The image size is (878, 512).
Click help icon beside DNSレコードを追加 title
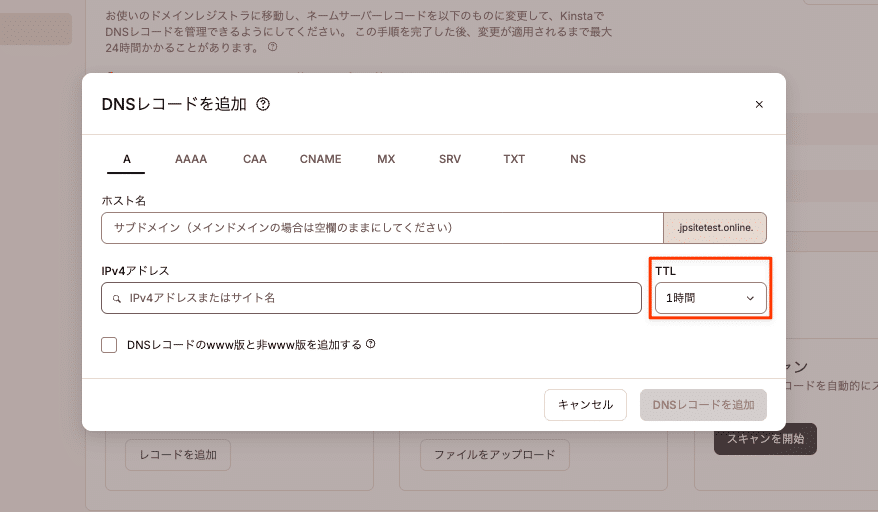click(263, 104)
